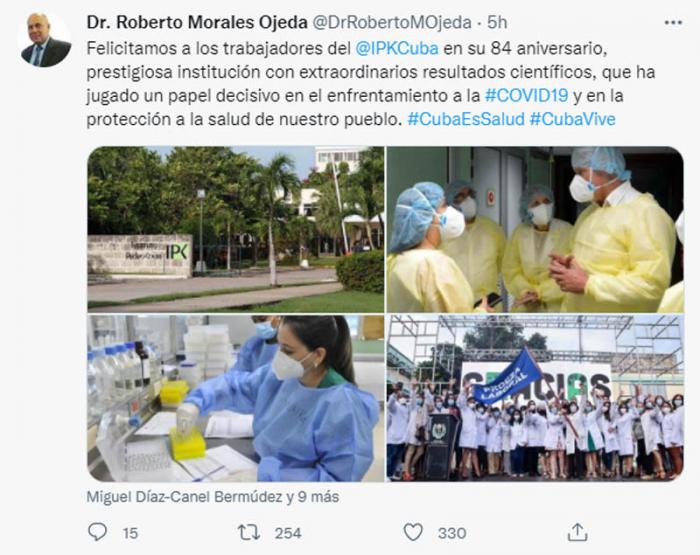The width and height of the screenshot is (700, 555).
Task: View photo of staff in yellow gowns
Action: (535, 229)
